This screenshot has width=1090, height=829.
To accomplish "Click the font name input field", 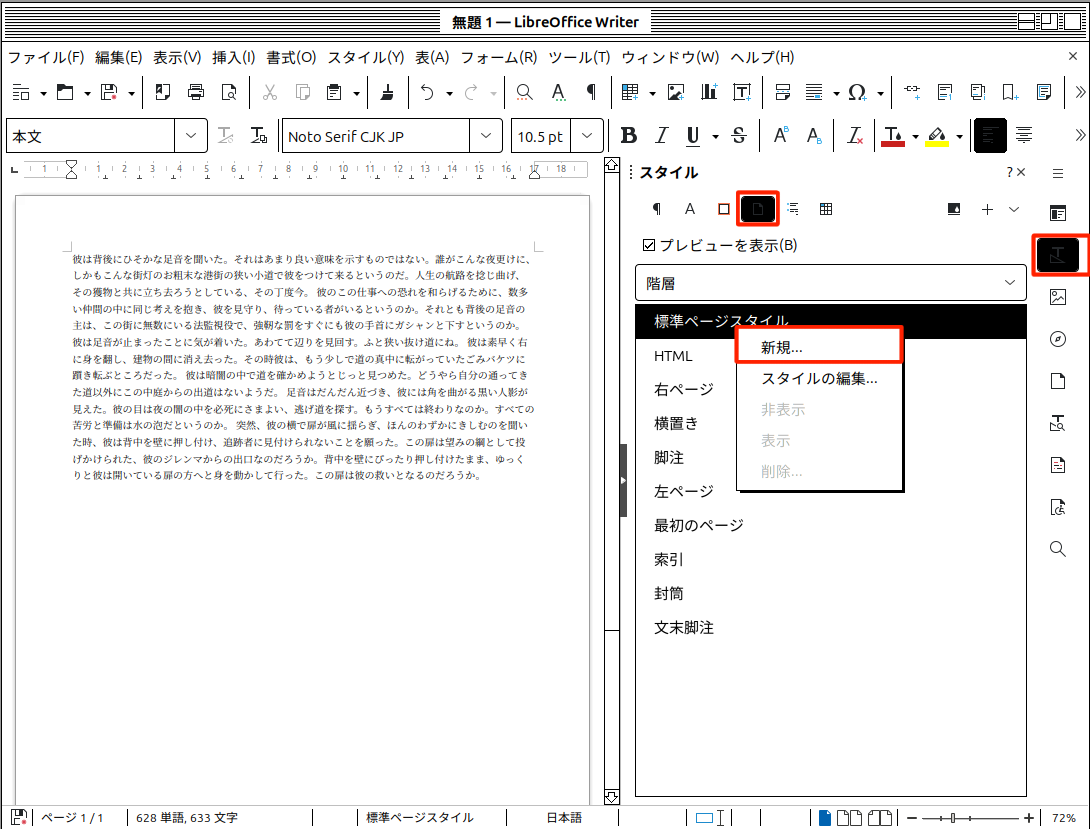I will coord(376,136).
